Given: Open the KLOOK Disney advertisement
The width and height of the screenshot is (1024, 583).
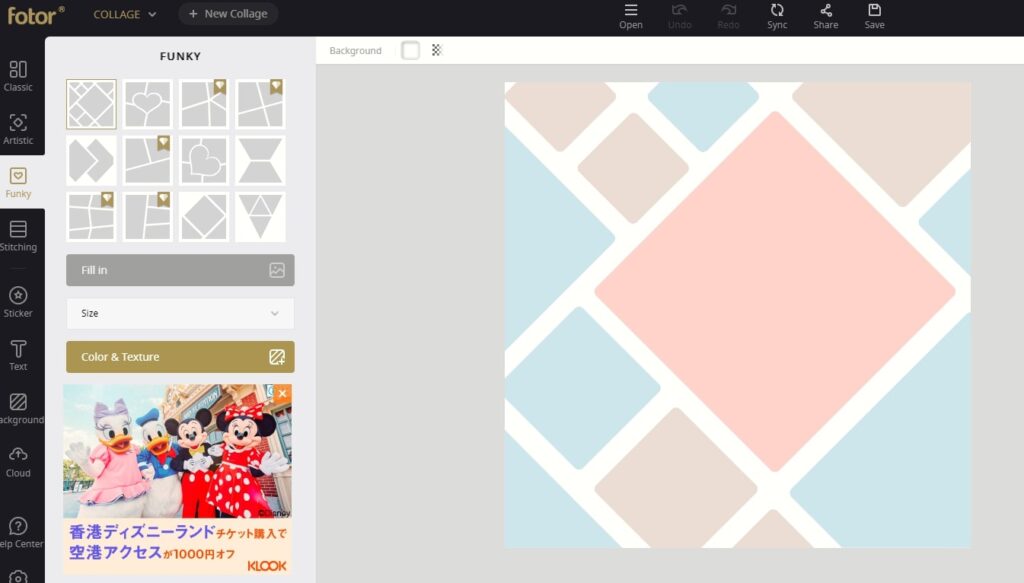Looking at the screenshot, I should pos(178,480).
